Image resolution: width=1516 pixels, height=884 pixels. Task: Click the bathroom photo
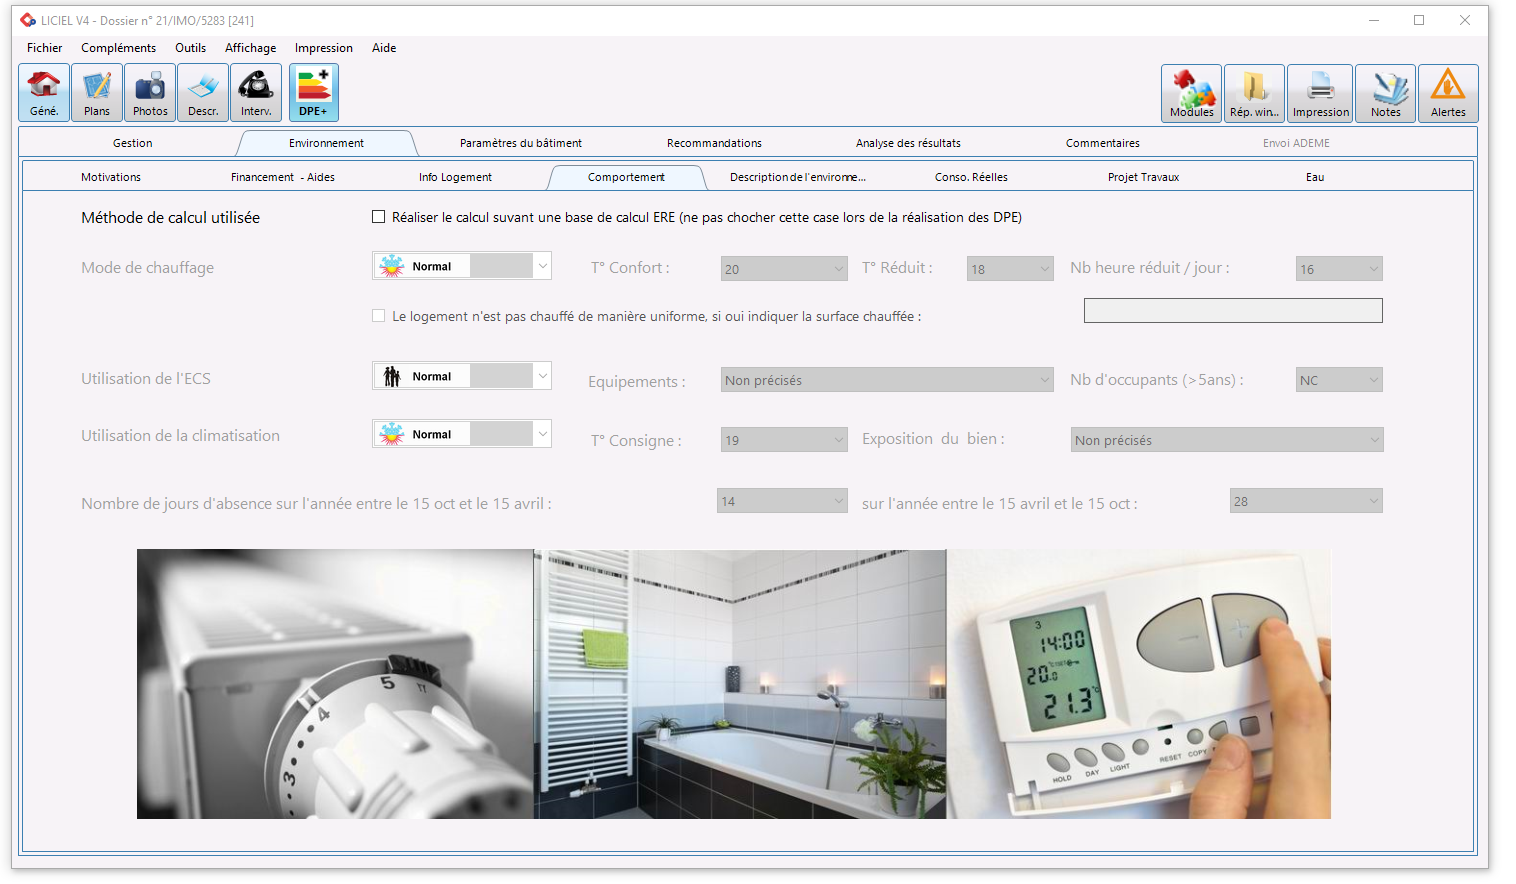[x=740, y=684]
